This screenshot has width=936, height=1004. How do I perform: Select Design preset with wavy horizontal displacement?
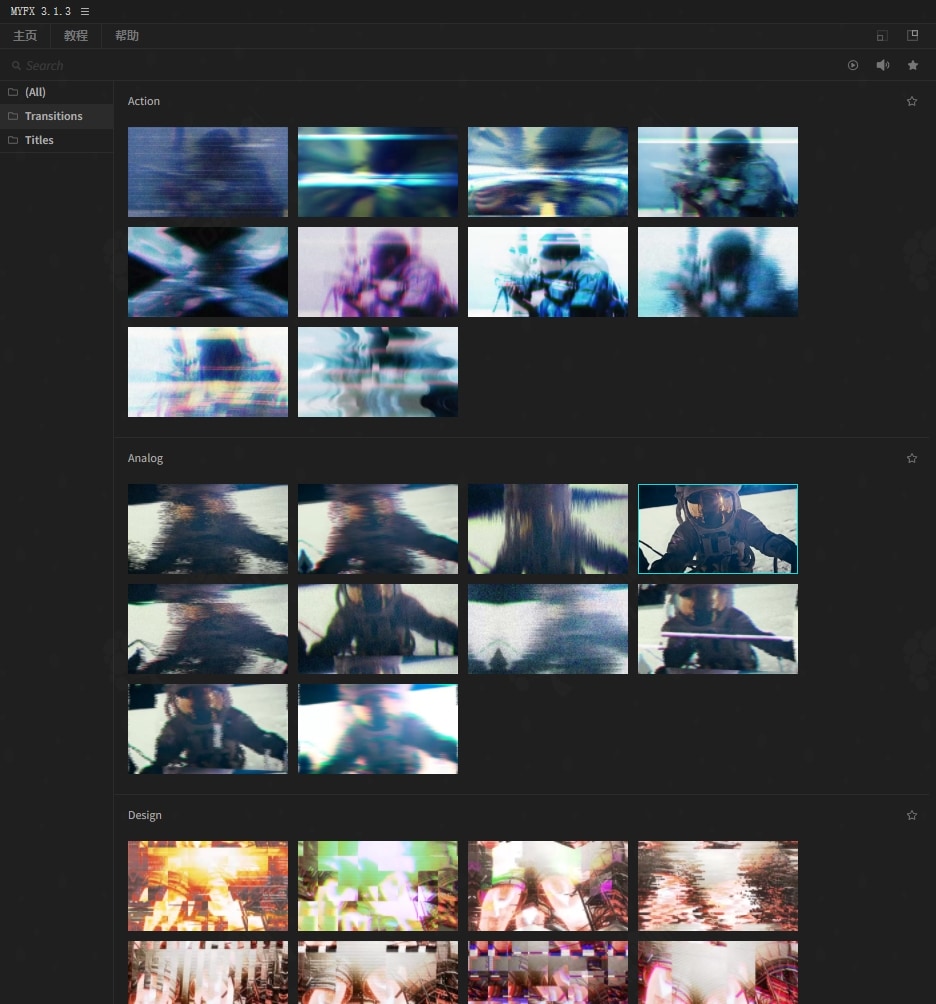tap(718, 886)
